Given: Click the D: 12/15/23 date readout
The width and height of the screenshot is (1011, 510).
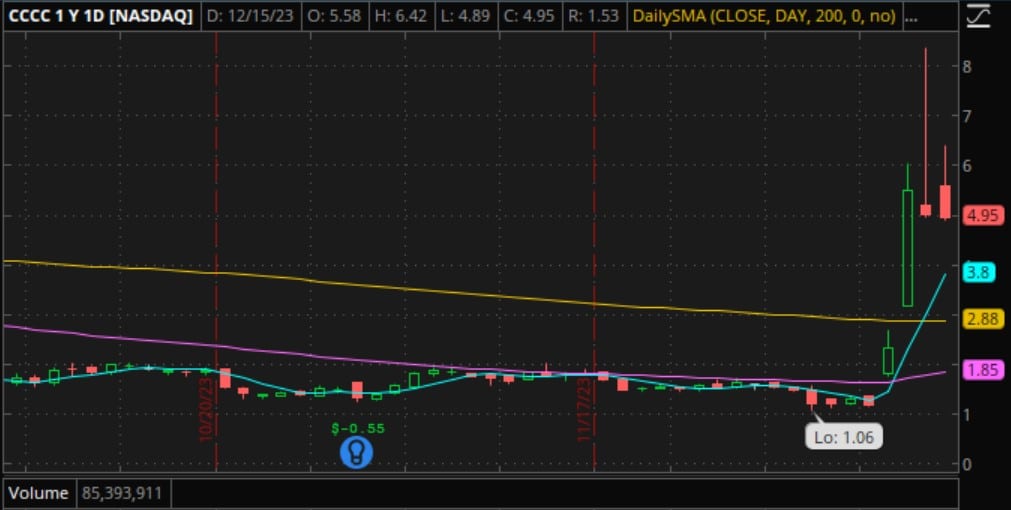Looking at the screenshot, I should 250,16.
